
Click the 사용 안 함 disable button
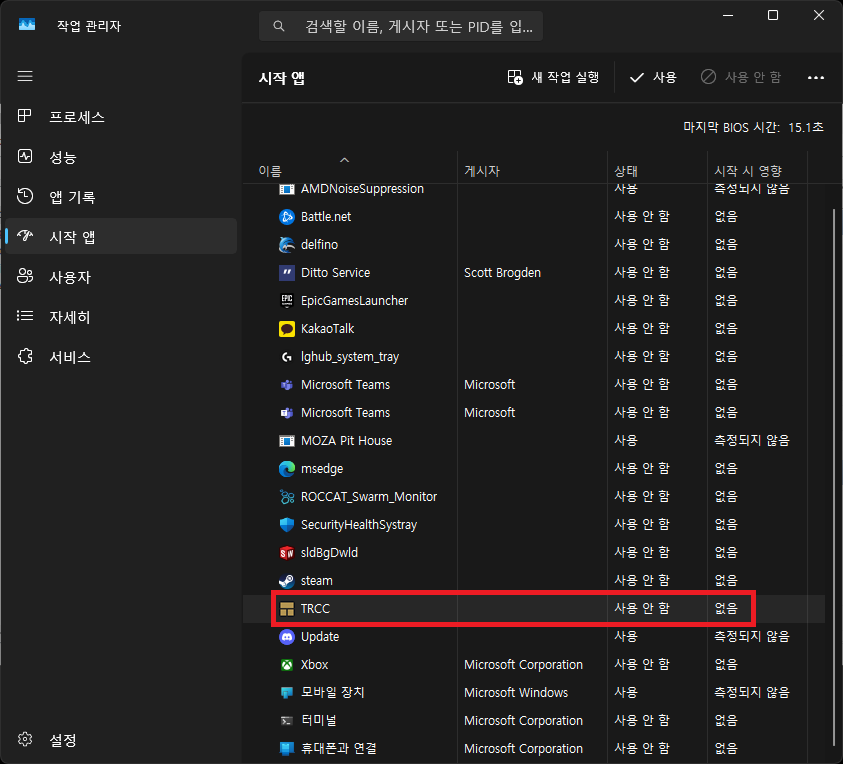coord(741,77)
